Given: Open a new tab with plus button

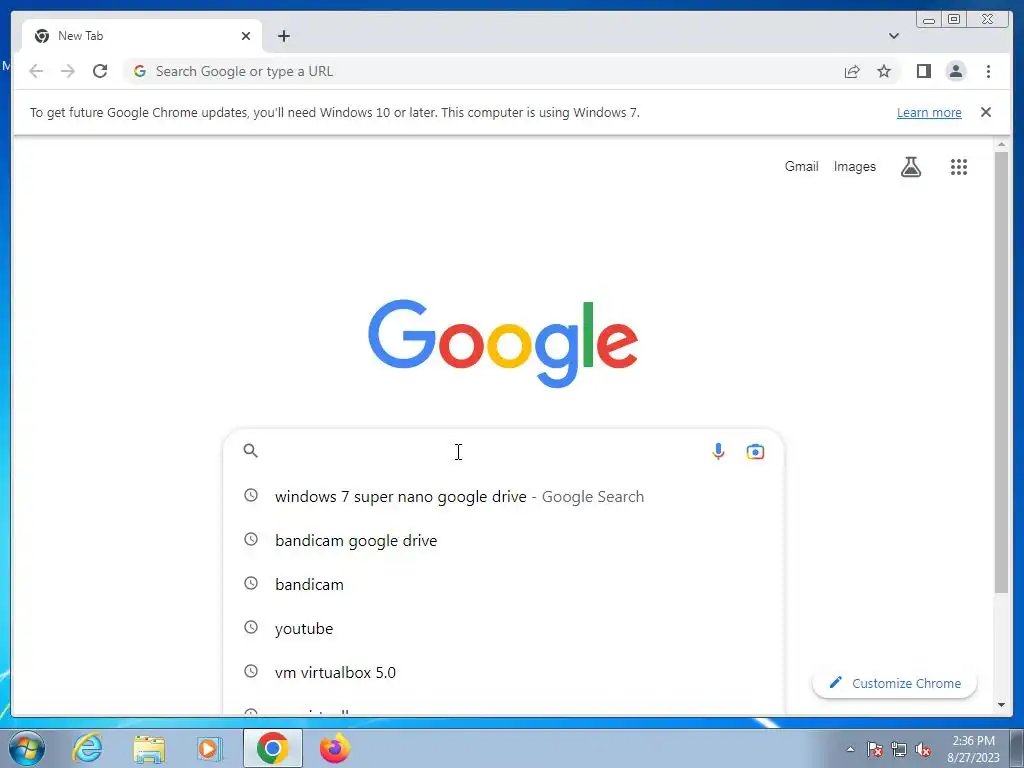Looking at the screenshot, I should click(283, 36).
